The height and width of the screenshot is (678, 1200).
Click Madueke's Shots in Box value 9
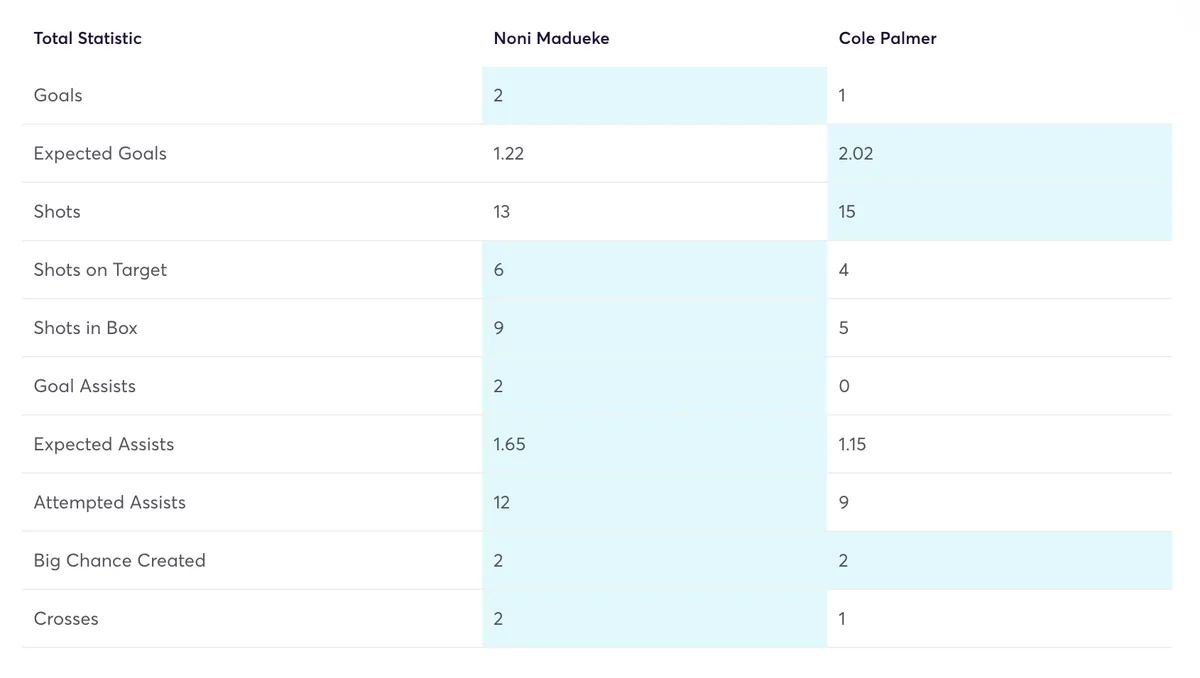pyautogui.click(x=499, y=328)
